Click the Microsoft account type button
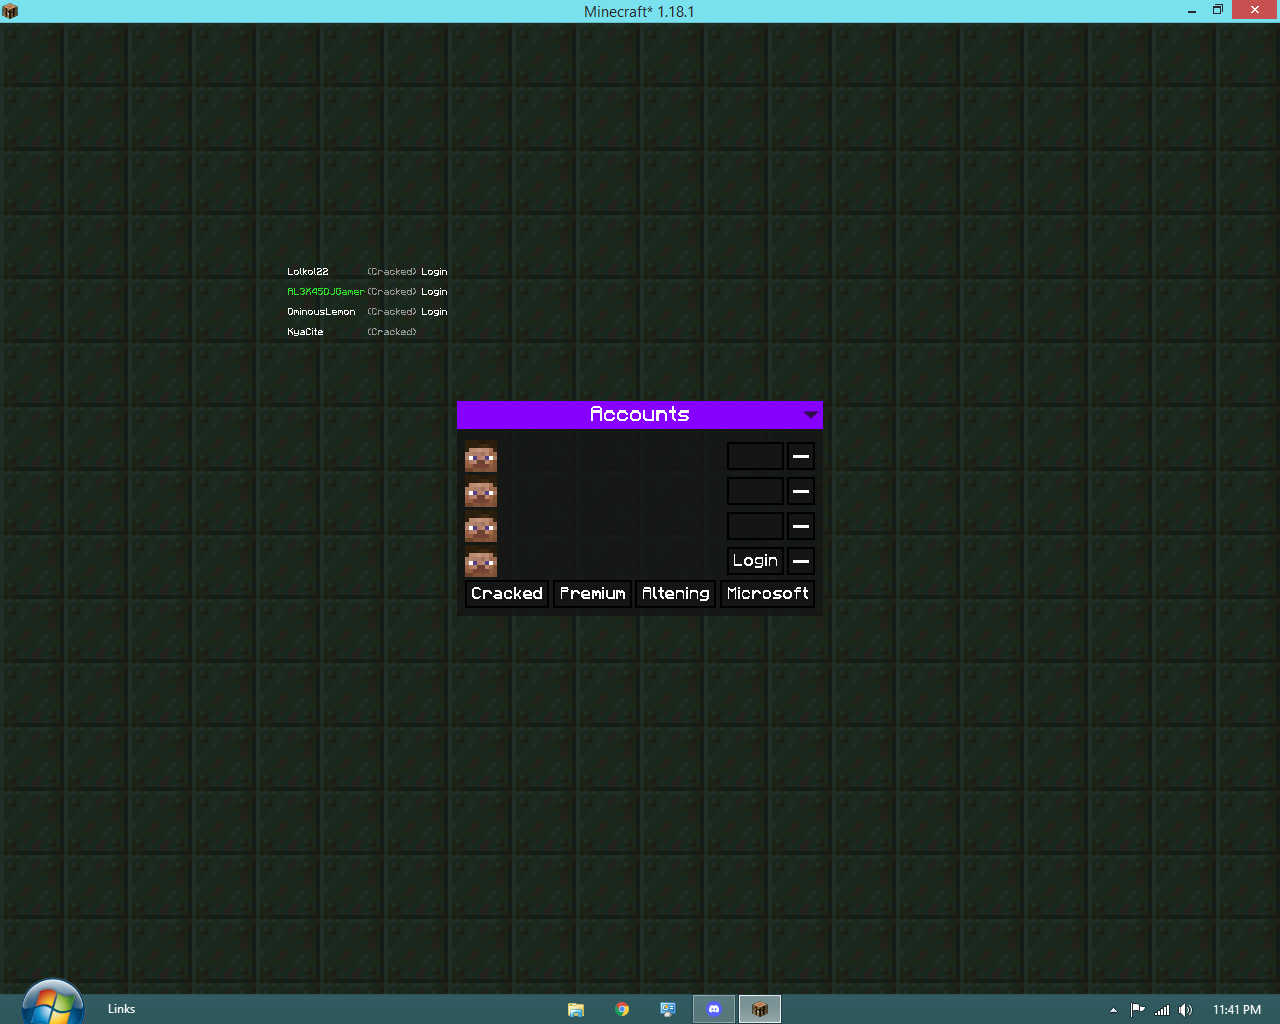The image size is (1280, 1024). 767,593
